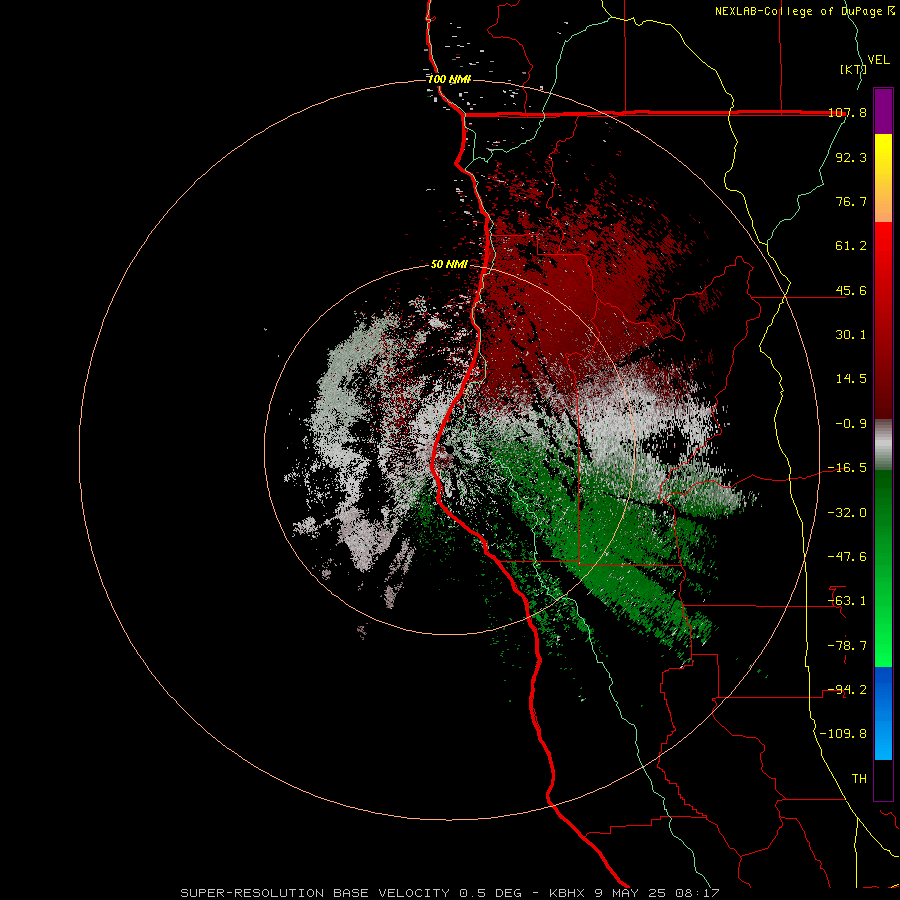Click the 50 NMI range ring label
The width and height of the screenshot is (900, 900).
449,265
